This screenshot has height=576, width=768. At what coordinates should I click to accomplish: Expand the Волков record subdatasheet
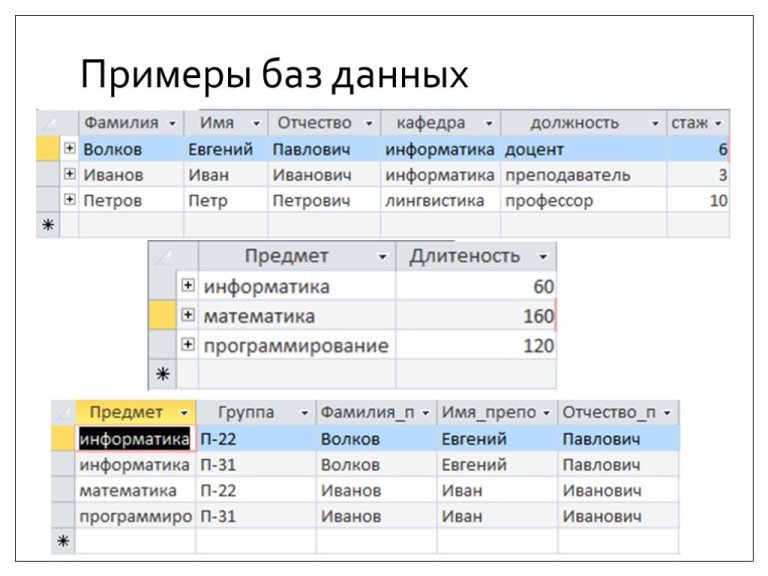(70, 148)
